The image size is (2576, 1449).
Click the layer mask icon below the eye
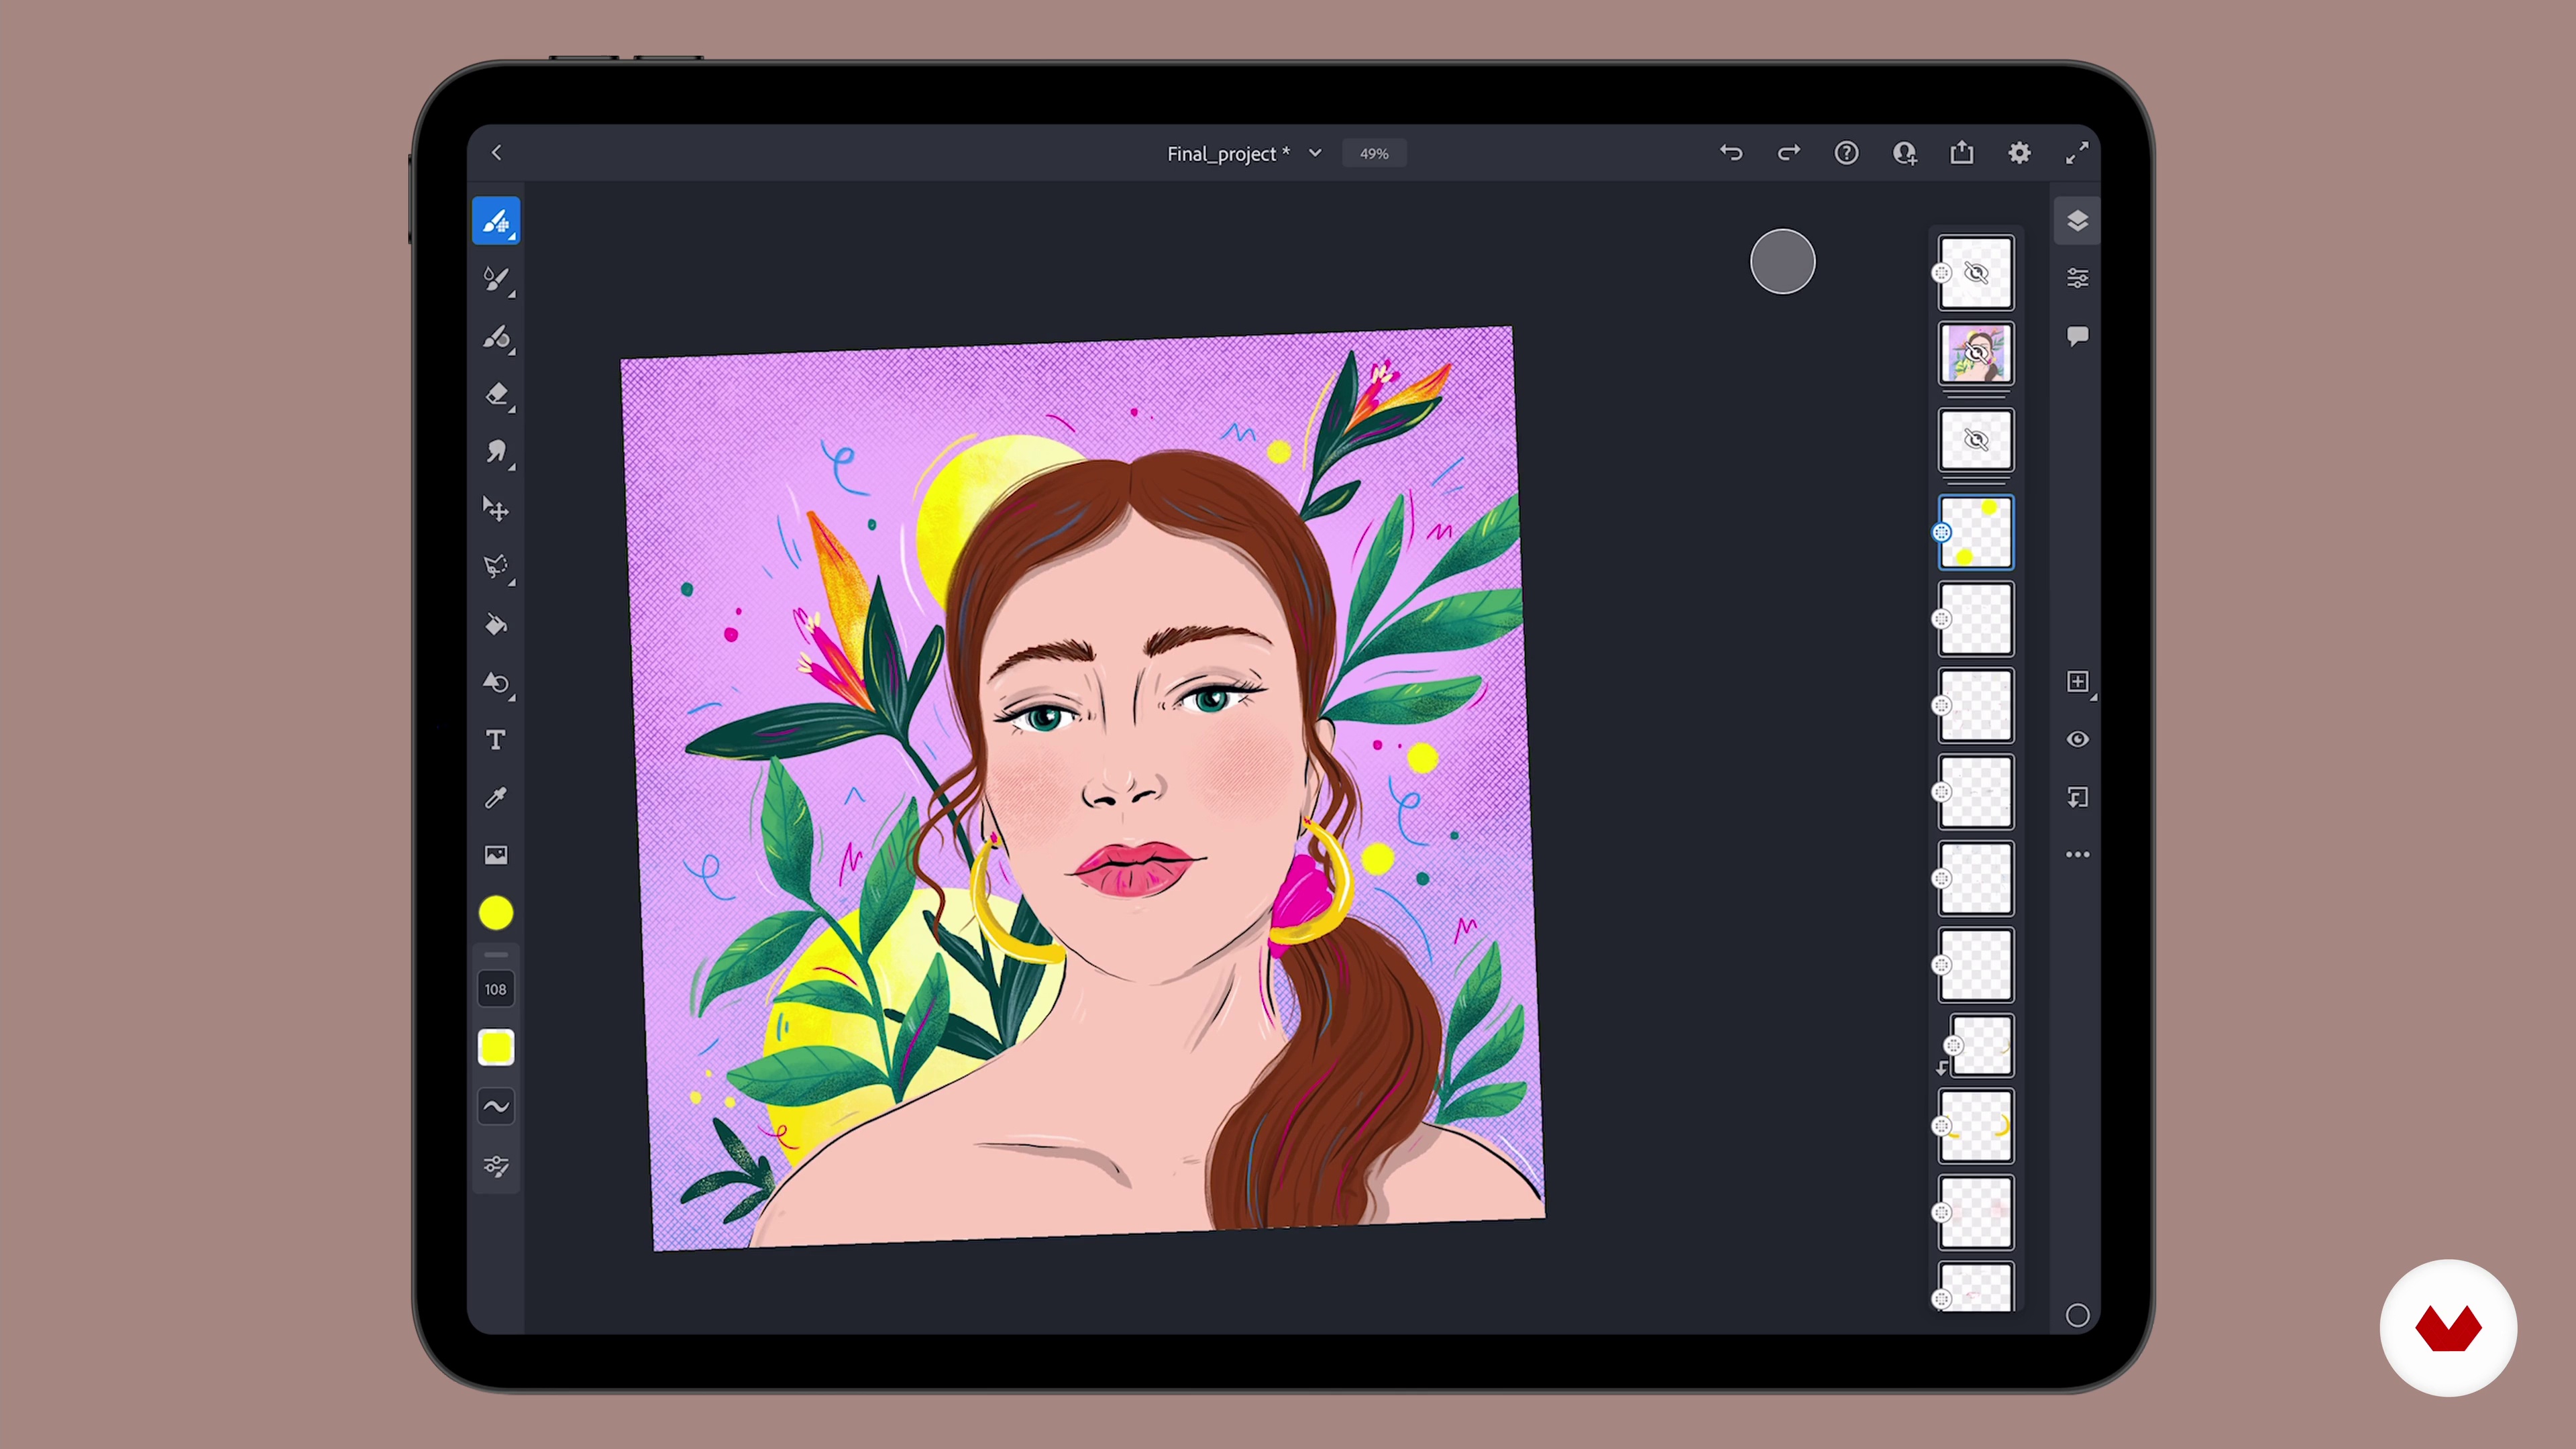[2077, 798]
